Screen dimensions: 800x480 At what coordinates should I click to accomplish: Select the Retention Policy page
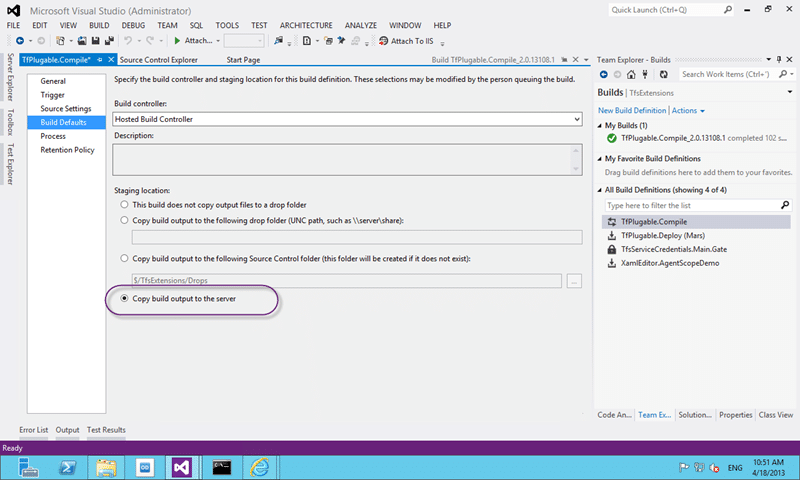tap(67, 150)
